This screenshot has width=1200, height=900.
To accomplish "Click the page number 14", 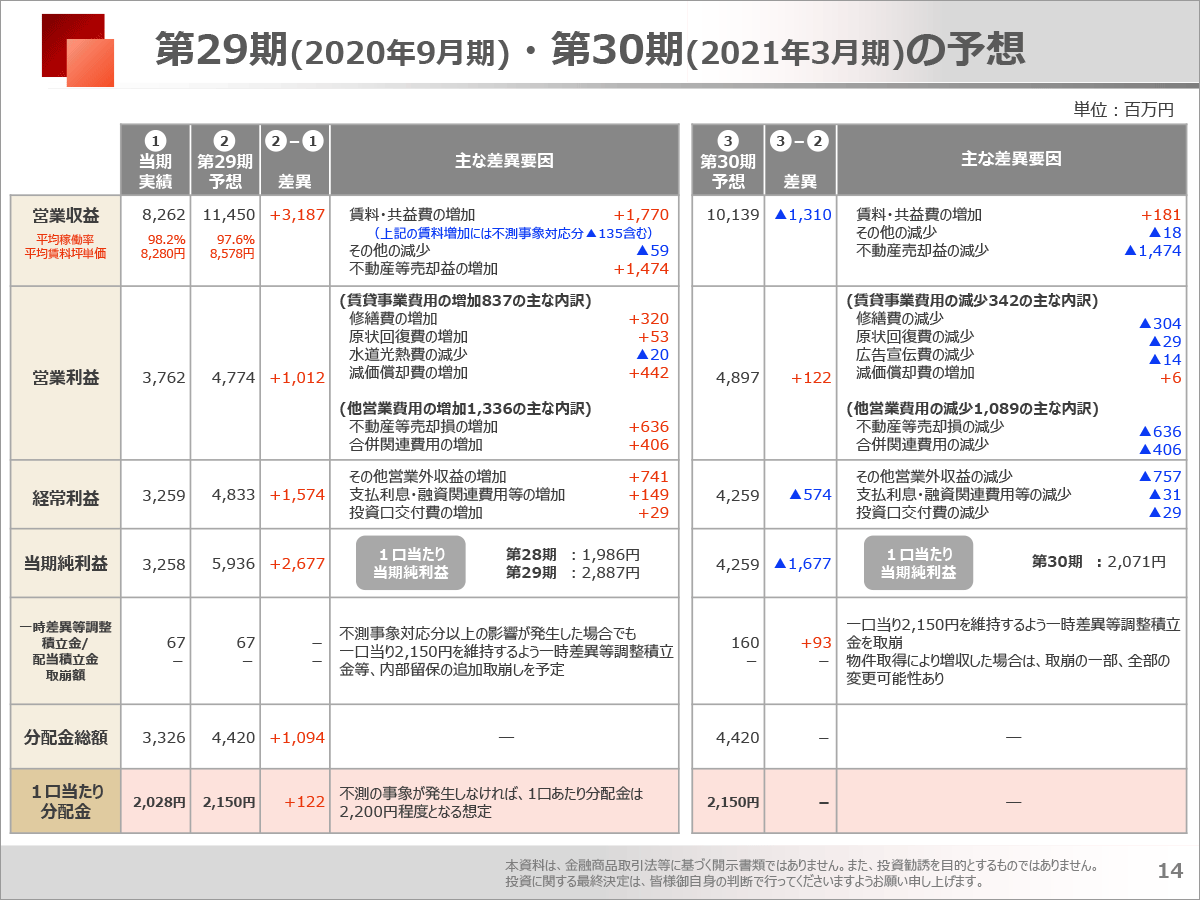I will [1170, 870].
